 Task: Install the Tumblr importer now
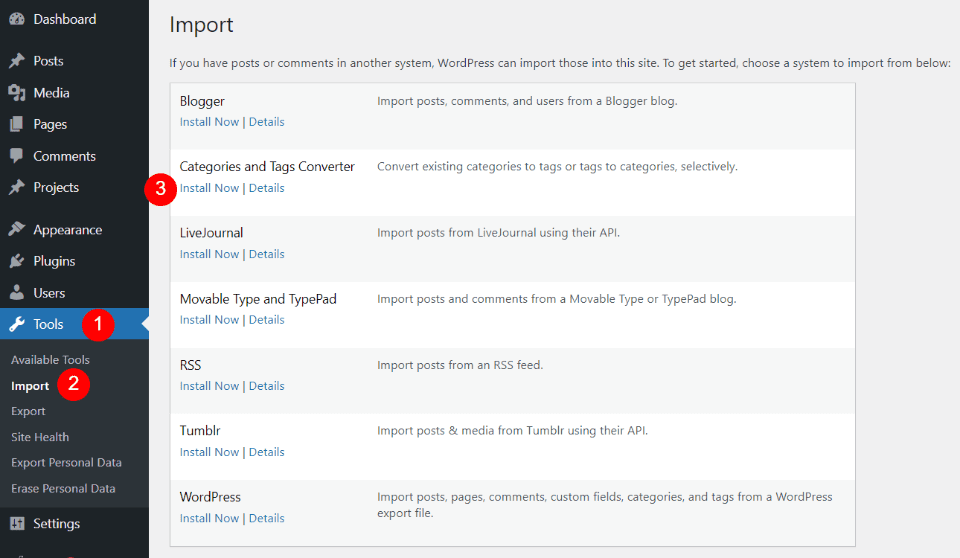pyautogui.click(x=209, y=452)
